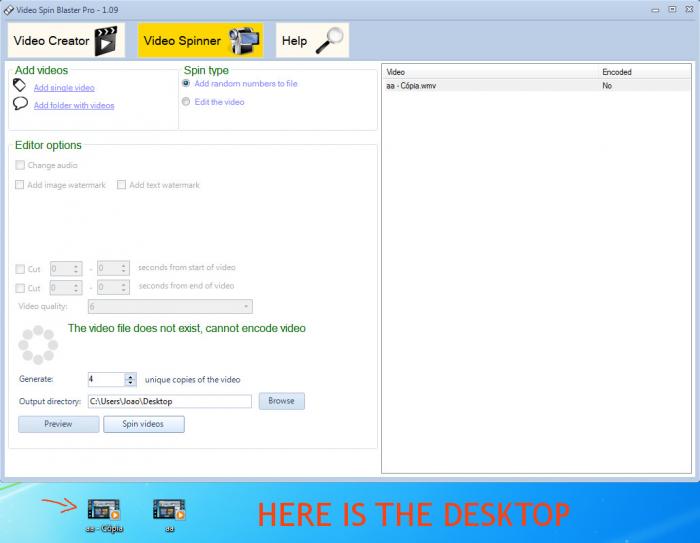Image resolution: width=700 pixels, height=543 pixels.
Task: Check Cut seconds from end of video
Action: click(20, 288)
